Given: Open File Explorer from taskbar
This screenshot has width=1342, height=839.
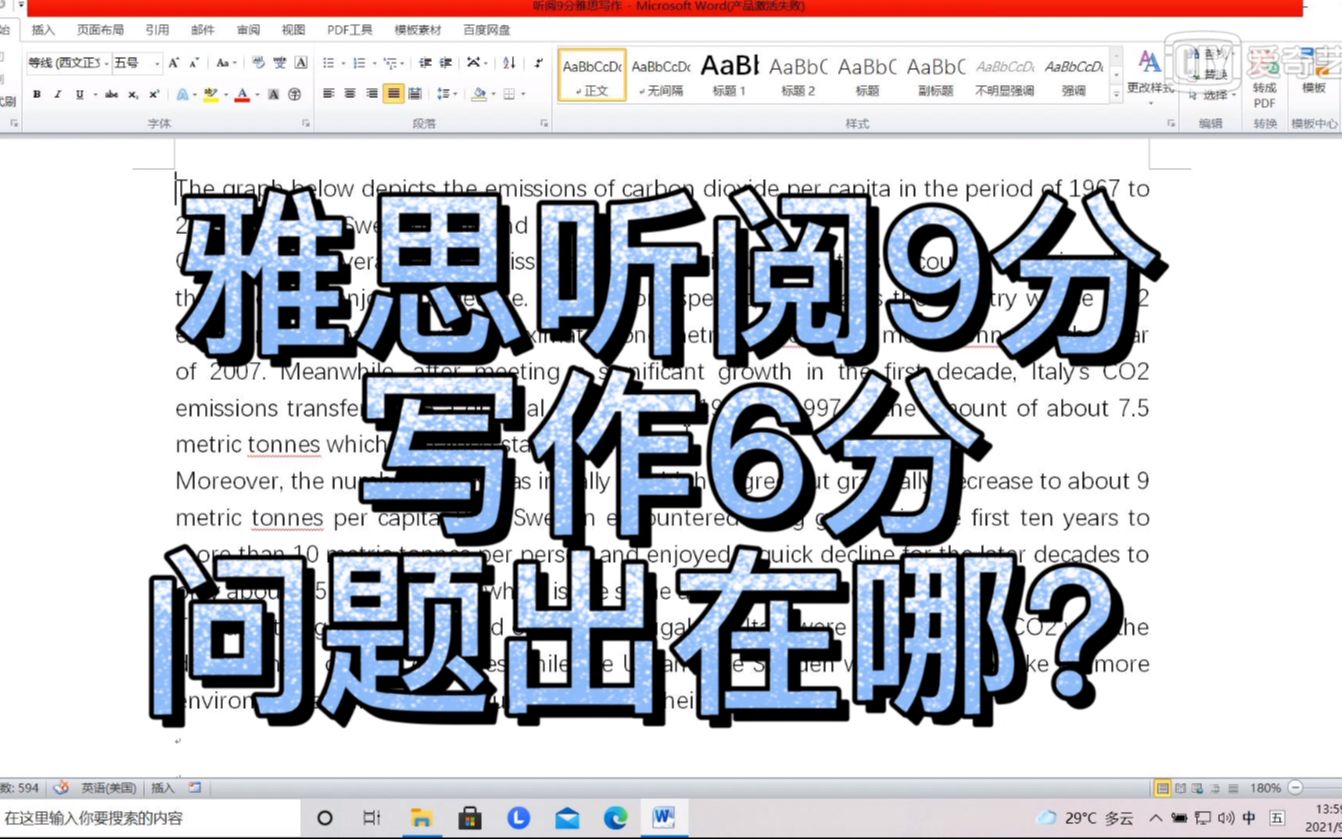Looking at the screenshot, I should click(x=420, y=818).
